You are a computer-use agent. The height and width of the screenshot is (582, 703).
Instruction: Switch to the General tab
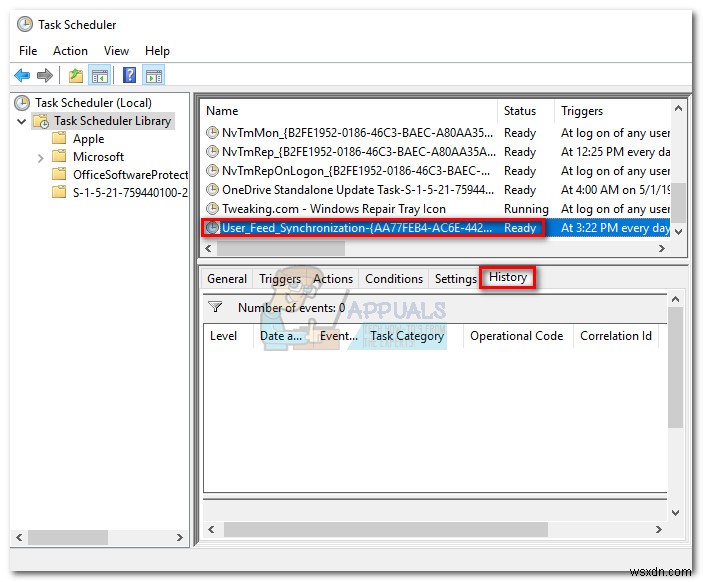(x=227, y=278)
